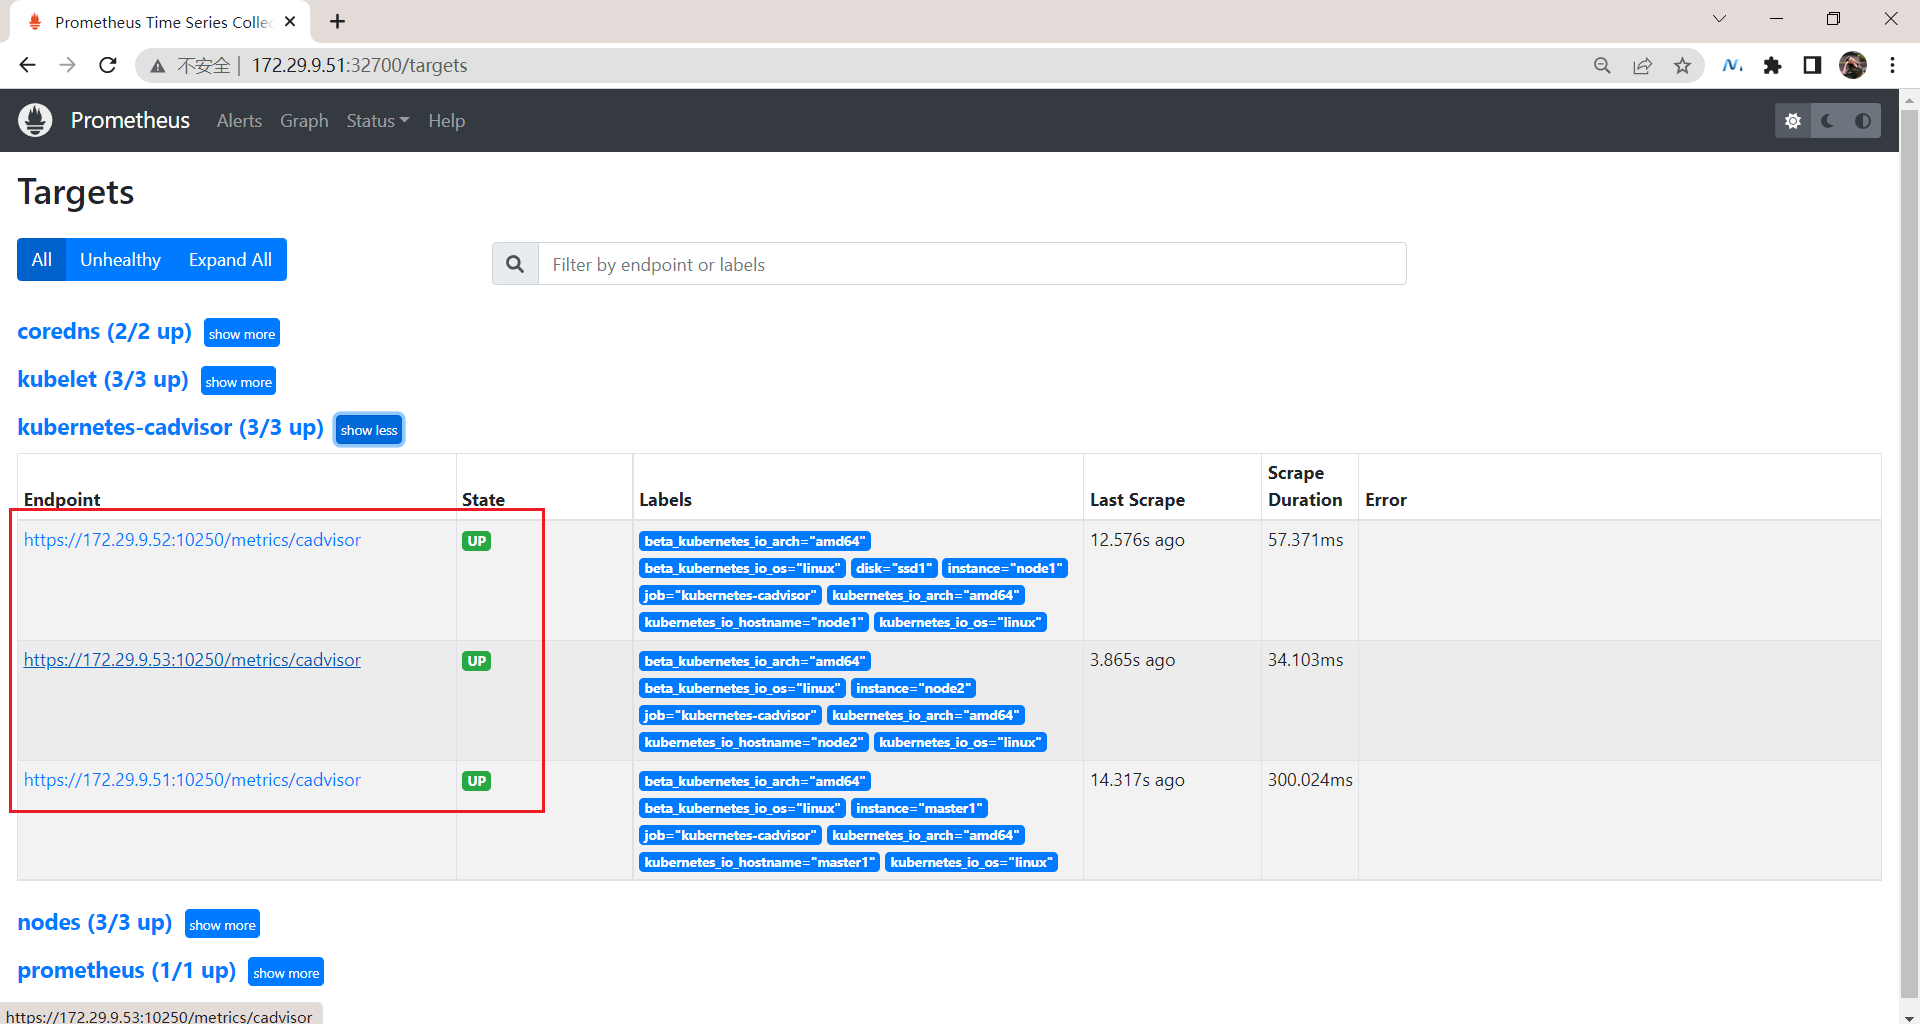Click the coredns (2/2 up) heading
Screen dimensions: 1920x1024
tap(105, 331)
